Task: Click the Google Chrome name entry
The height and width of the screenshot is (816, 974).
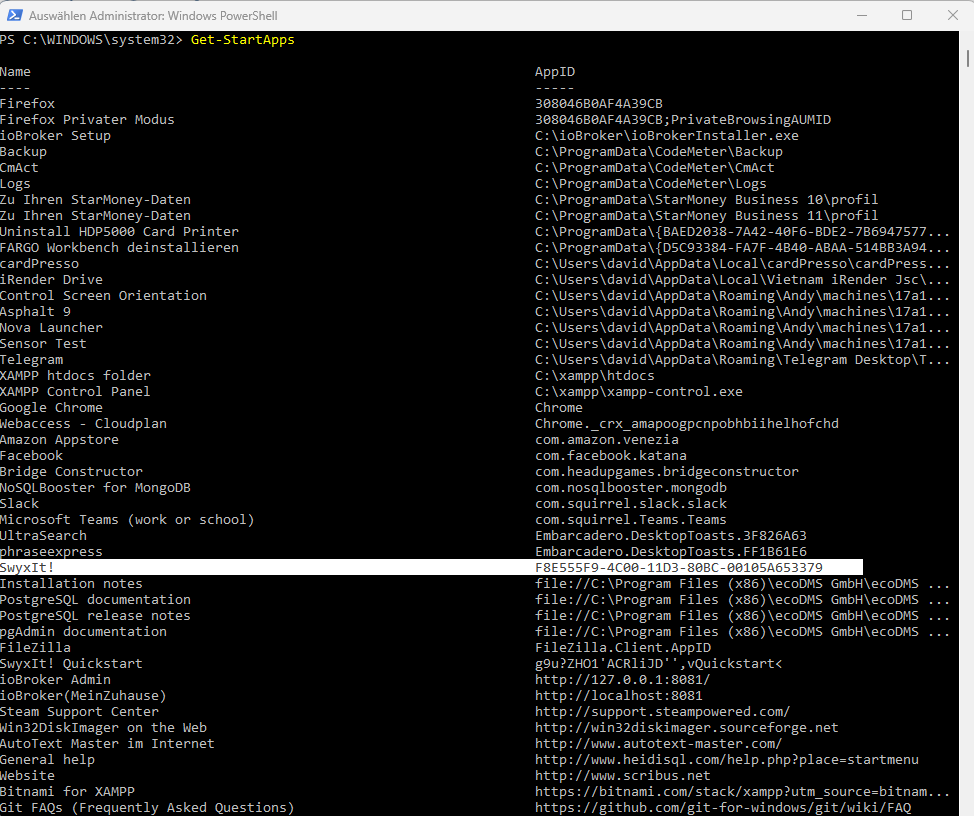Action: pos(51,407)
